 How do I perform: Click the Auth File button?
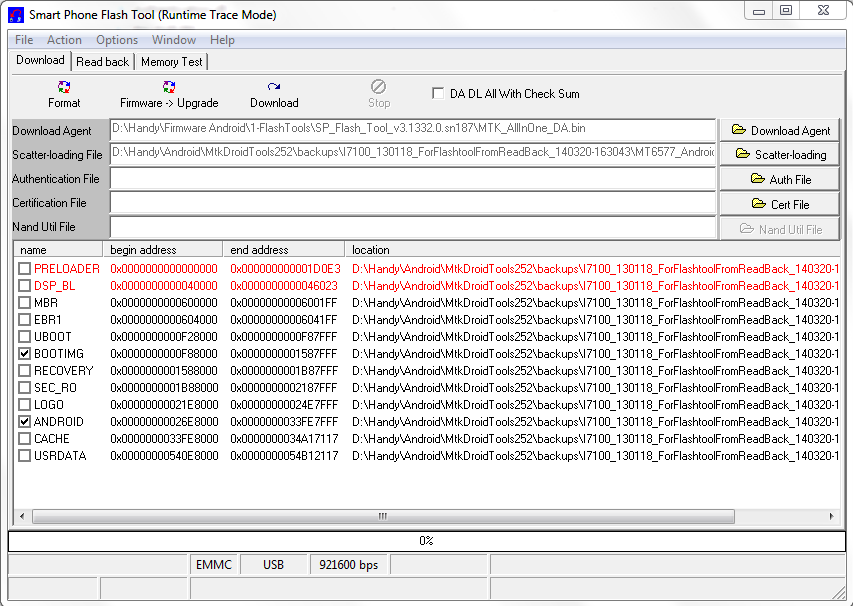[x=780, y=179]
